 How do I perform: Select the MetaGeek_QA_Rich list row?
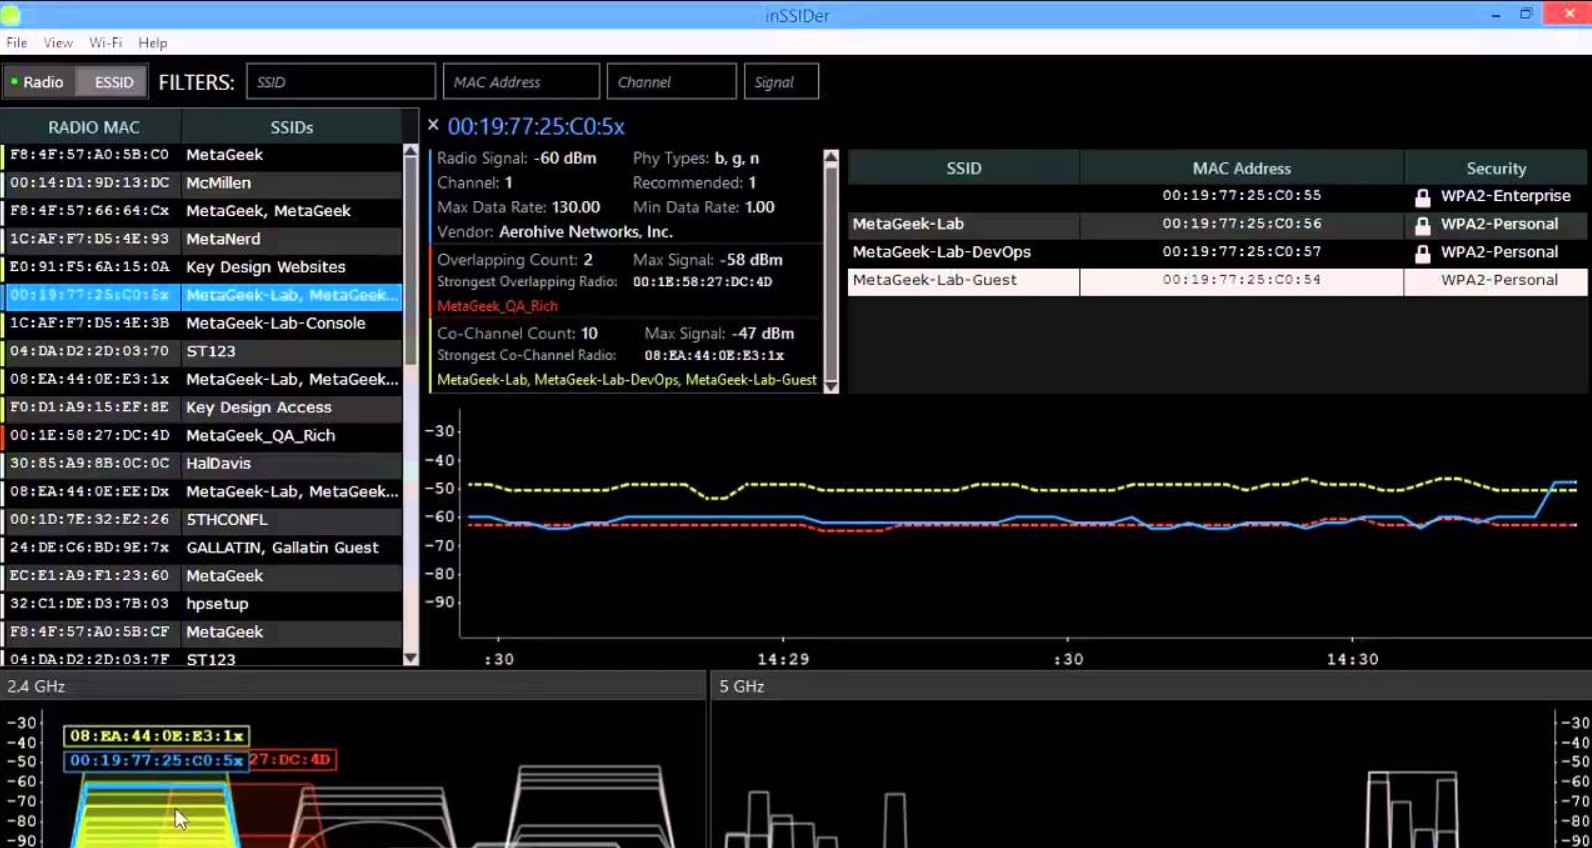pyautogui.click(x=203, y=435)
